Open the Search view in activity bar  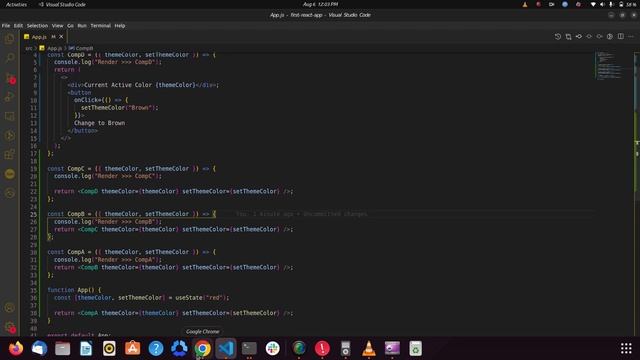pyautogui.click(x=9, y=58)
